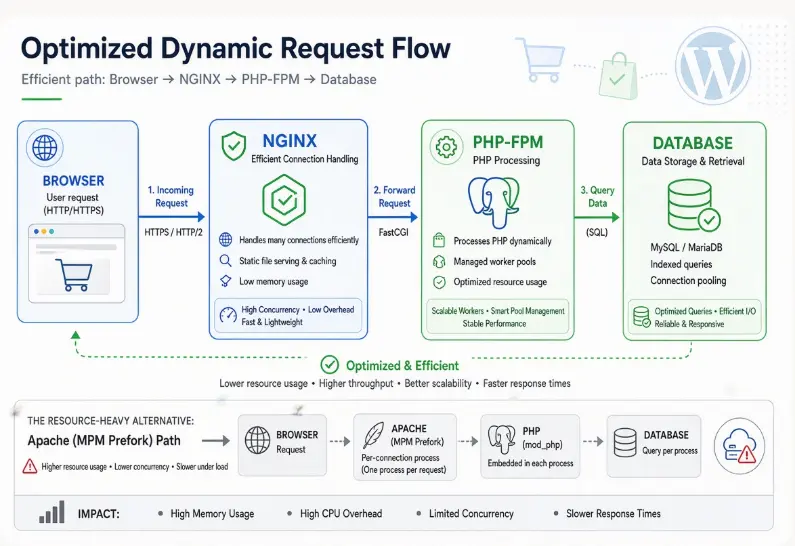This screenshot has height=546, width=795.
Task: Click 'MySQL / MariaDB' text
Action: pyautogui.click(x=686, y=247)
